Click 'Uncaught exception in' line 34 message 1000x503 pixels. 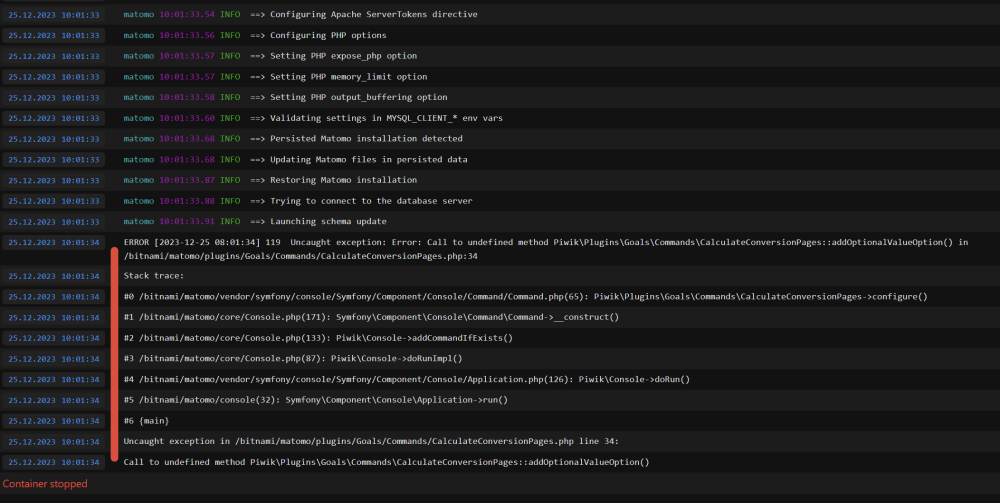coord(371,441)
